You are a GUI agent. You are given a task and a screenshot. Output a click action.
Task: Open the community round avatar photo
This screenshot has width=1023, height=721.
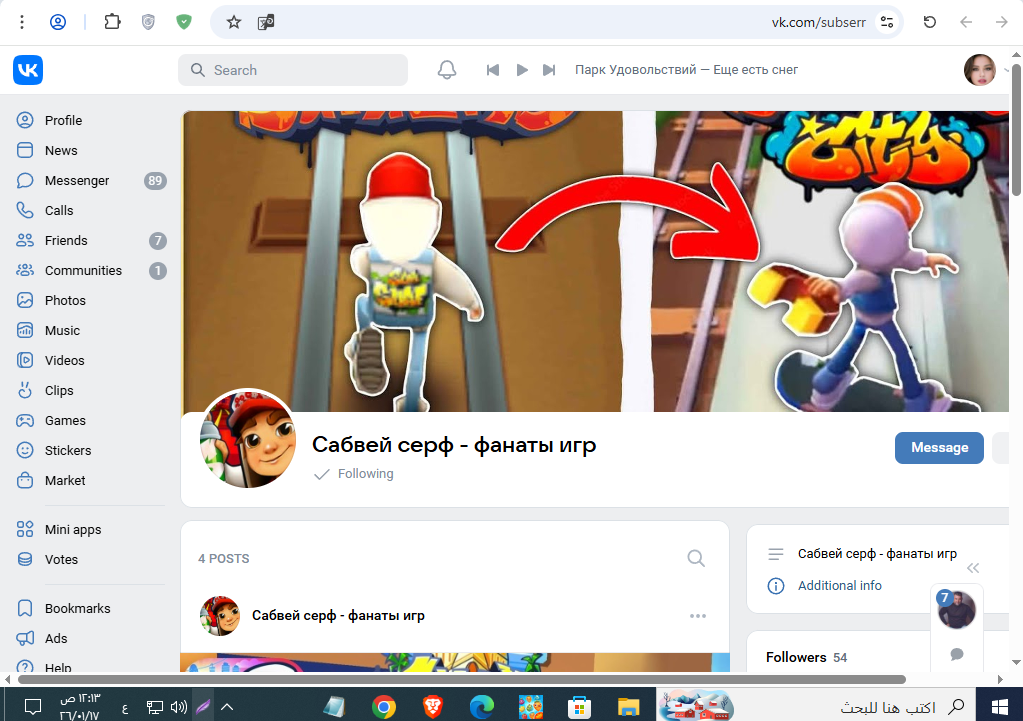(x=248, y=440)
